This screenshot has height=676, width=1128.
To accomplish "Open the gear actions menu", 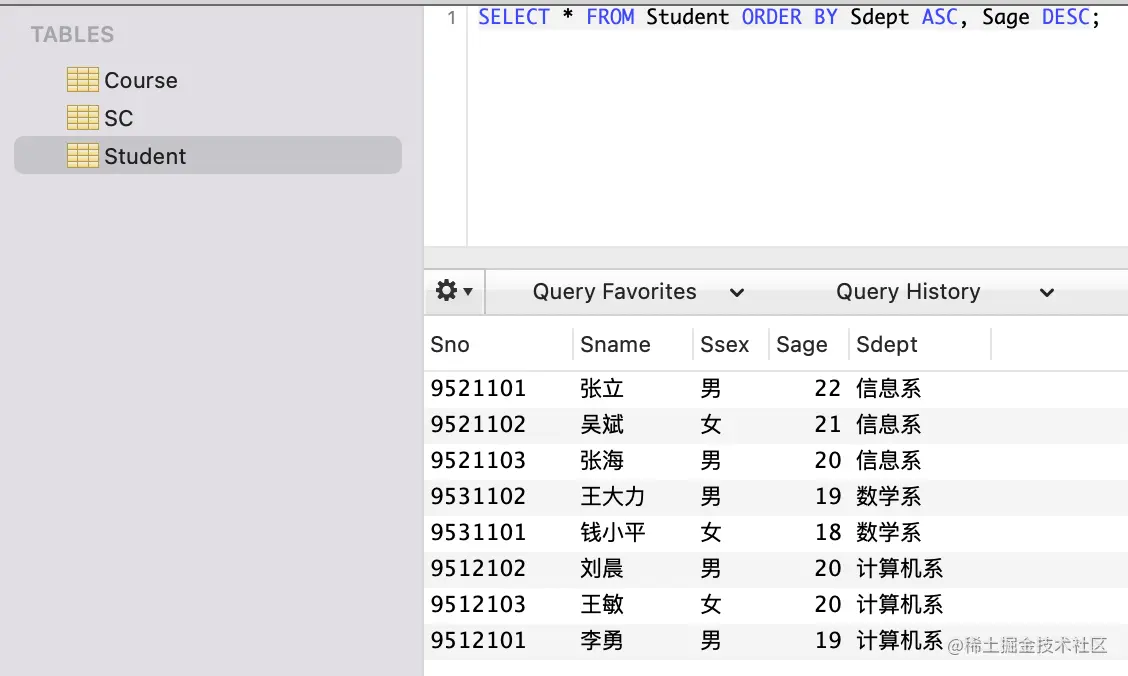I will 454,291.
